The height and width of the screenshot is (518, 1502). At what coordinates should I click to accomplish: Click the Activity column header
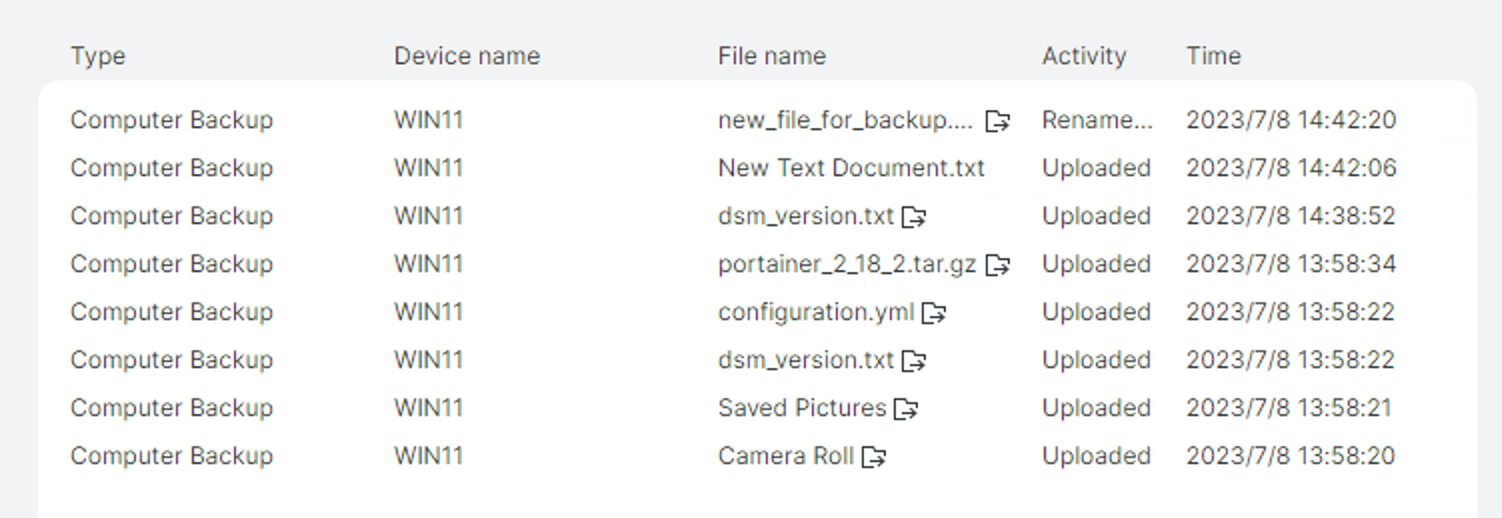pyautogui.click(x=1084, y=56)
